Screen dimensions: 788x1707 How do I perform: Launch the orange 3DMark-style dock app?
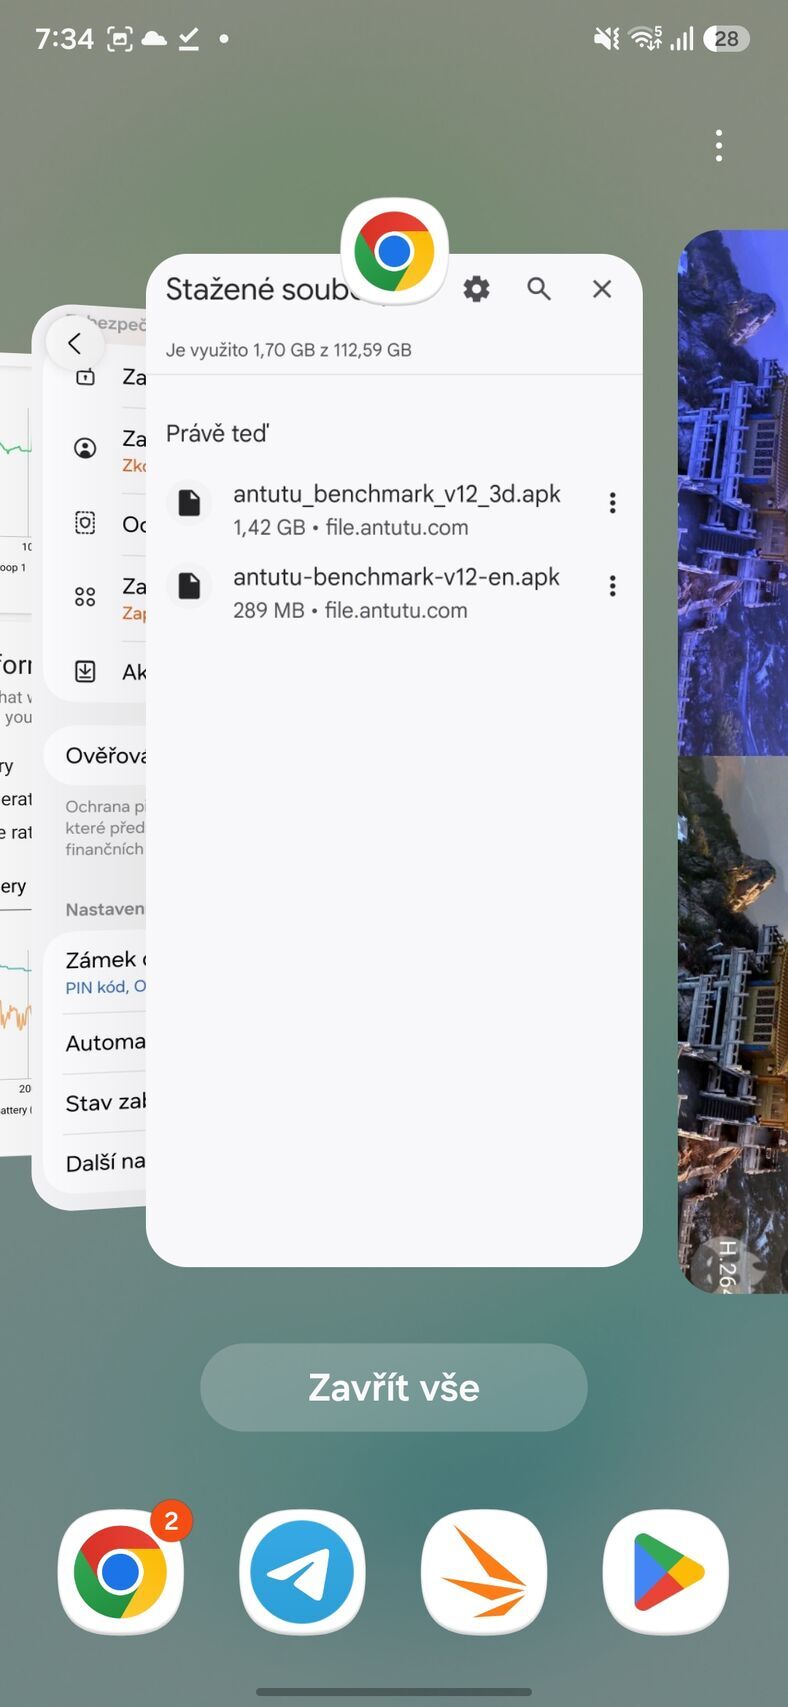click(x=484, y=1571)
